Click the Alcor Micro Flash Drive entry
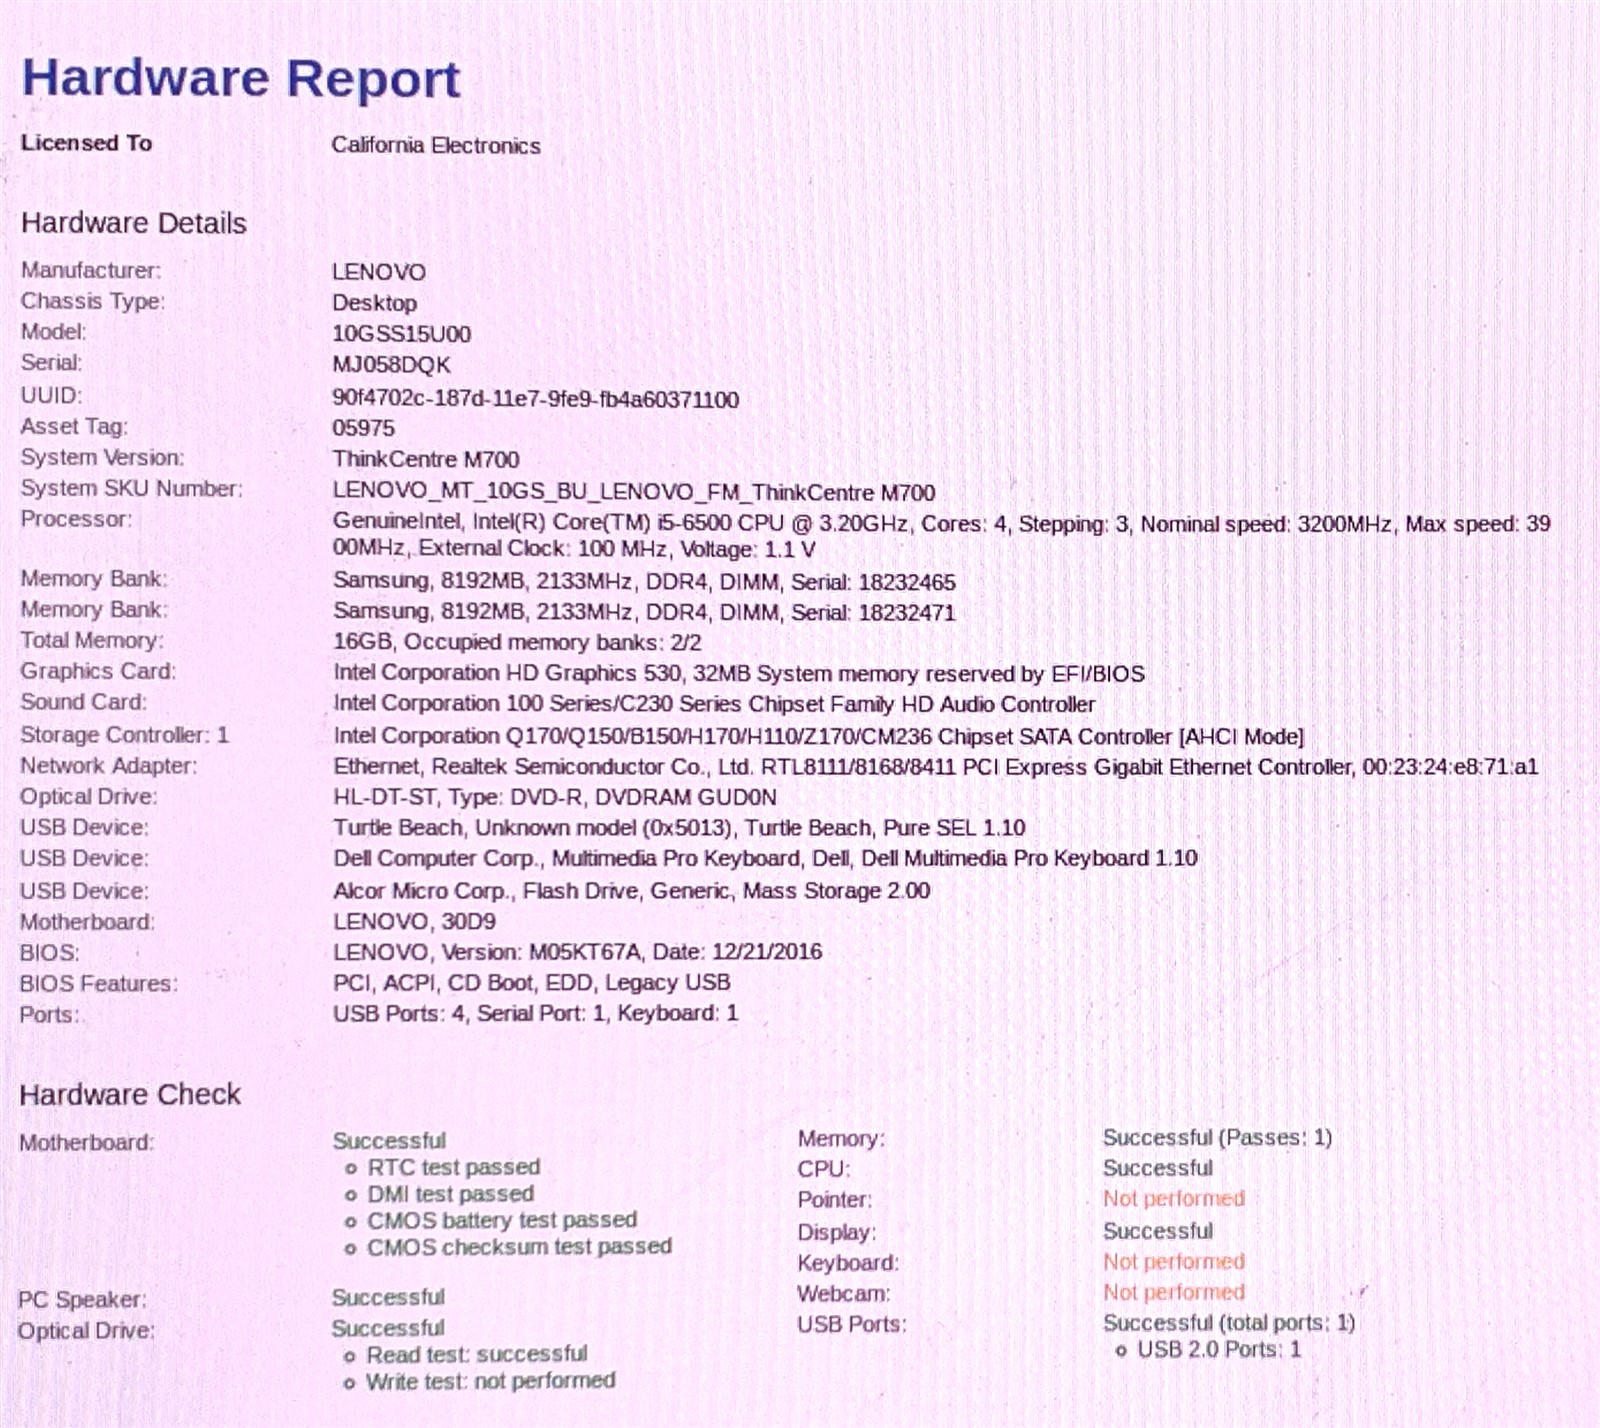 pos(631,890)
